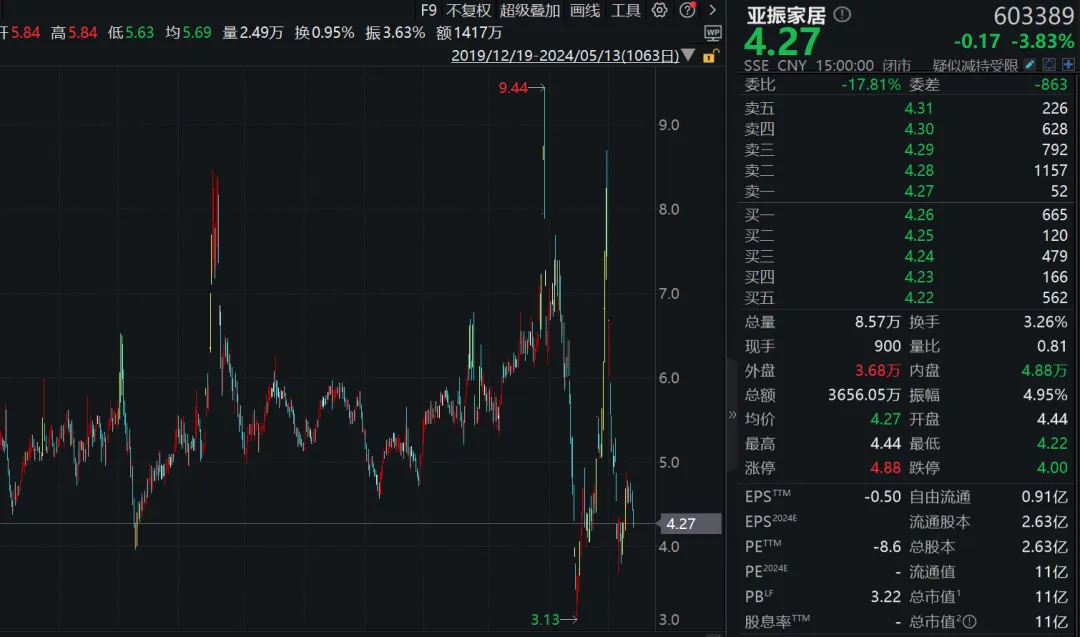Click info icon beside 亚振家居
The width and height of the screenshot is (1080, 637).
842,14
